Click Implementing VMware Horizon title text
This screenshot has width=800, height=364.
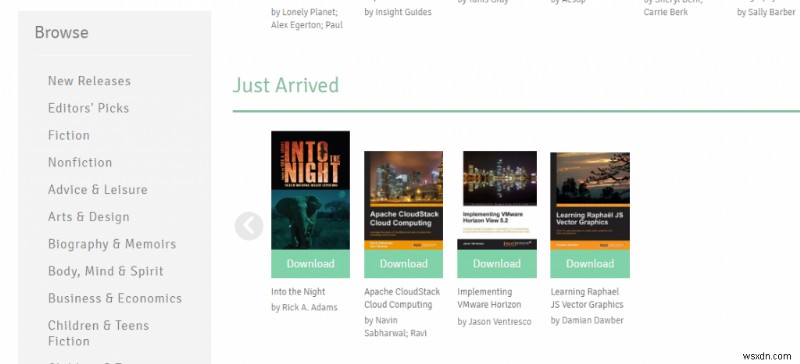pos(489,298)
